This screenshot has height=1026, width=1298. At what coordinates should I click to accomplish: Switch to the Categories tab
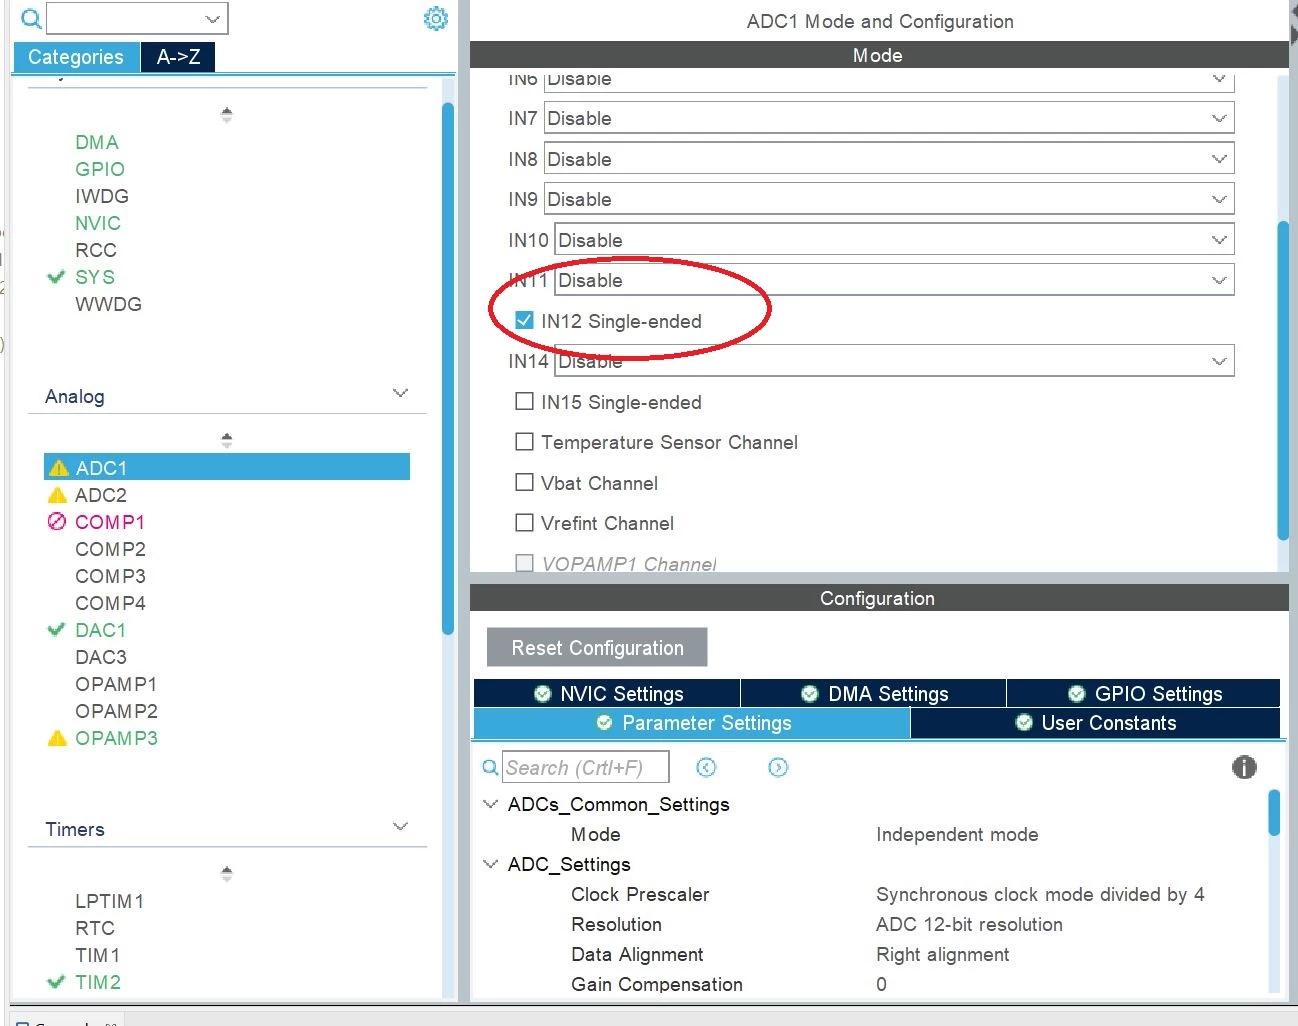click(x=76, y=57)
